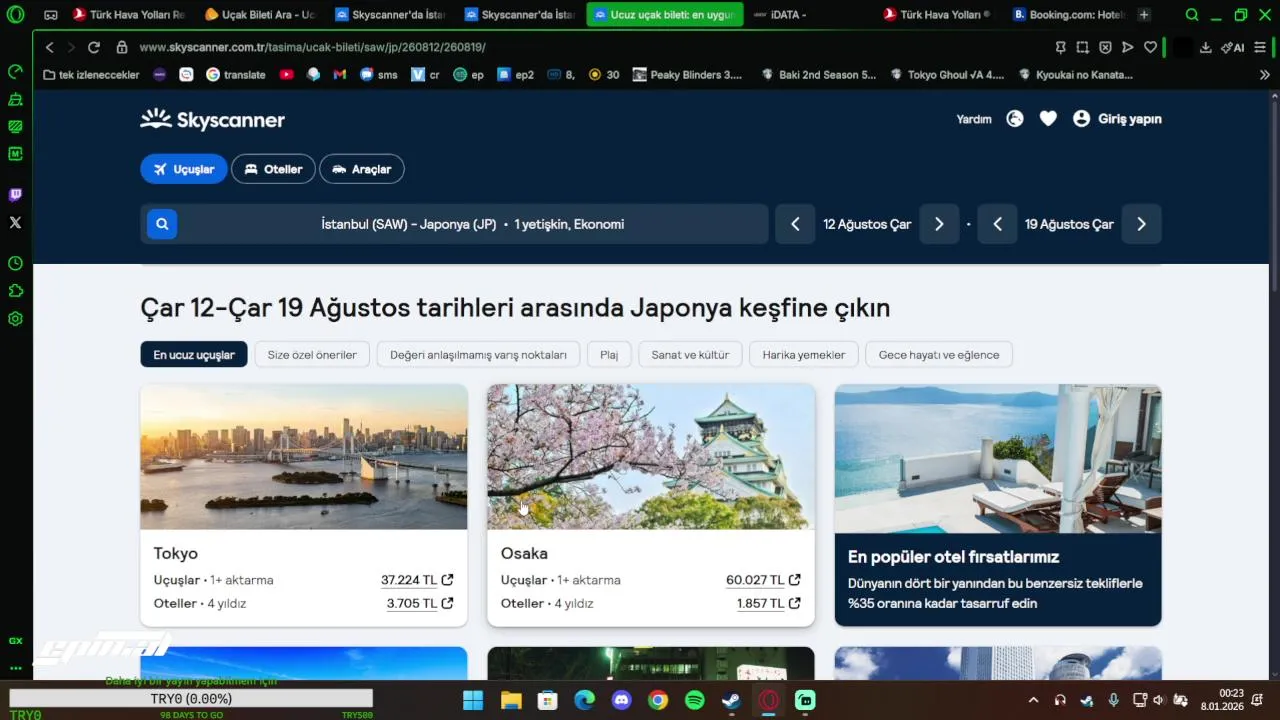The width and height of the screenshot is (1280, 720).
Task: Switch to the Uçak Bileti Ara browser tab
Action: click(260, 15)
